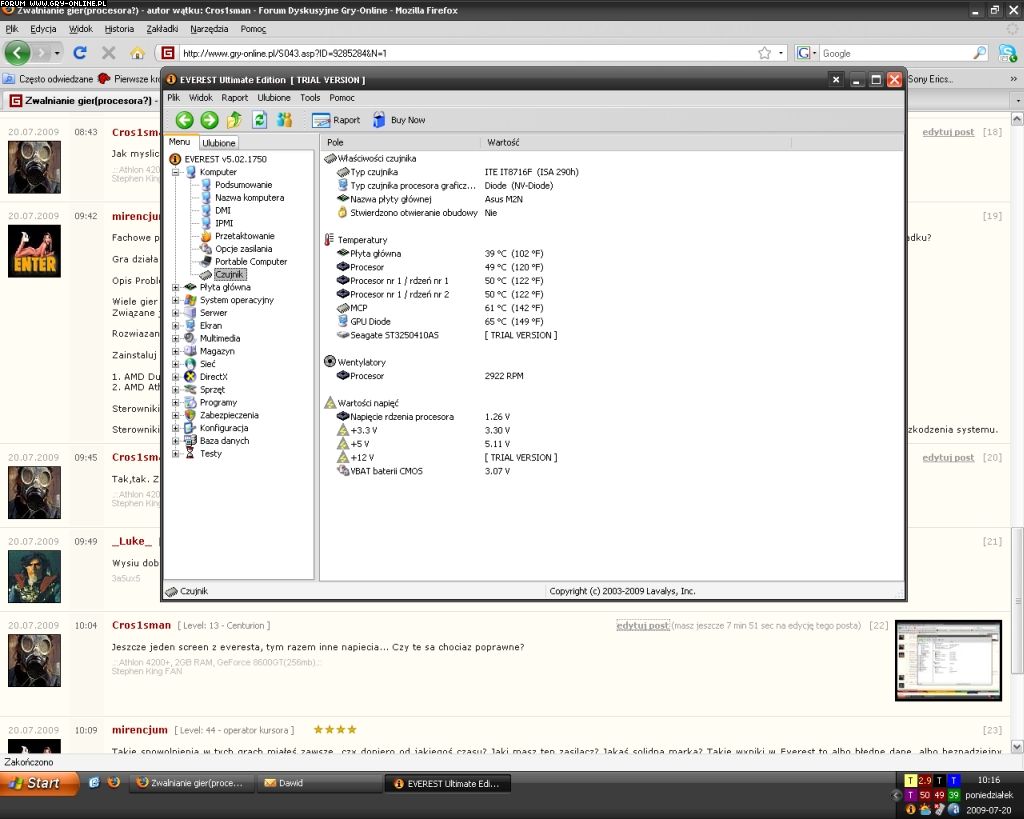Select Podsumowanie in the tree
Screen dimensions: 1024x819
click(243, 185)
